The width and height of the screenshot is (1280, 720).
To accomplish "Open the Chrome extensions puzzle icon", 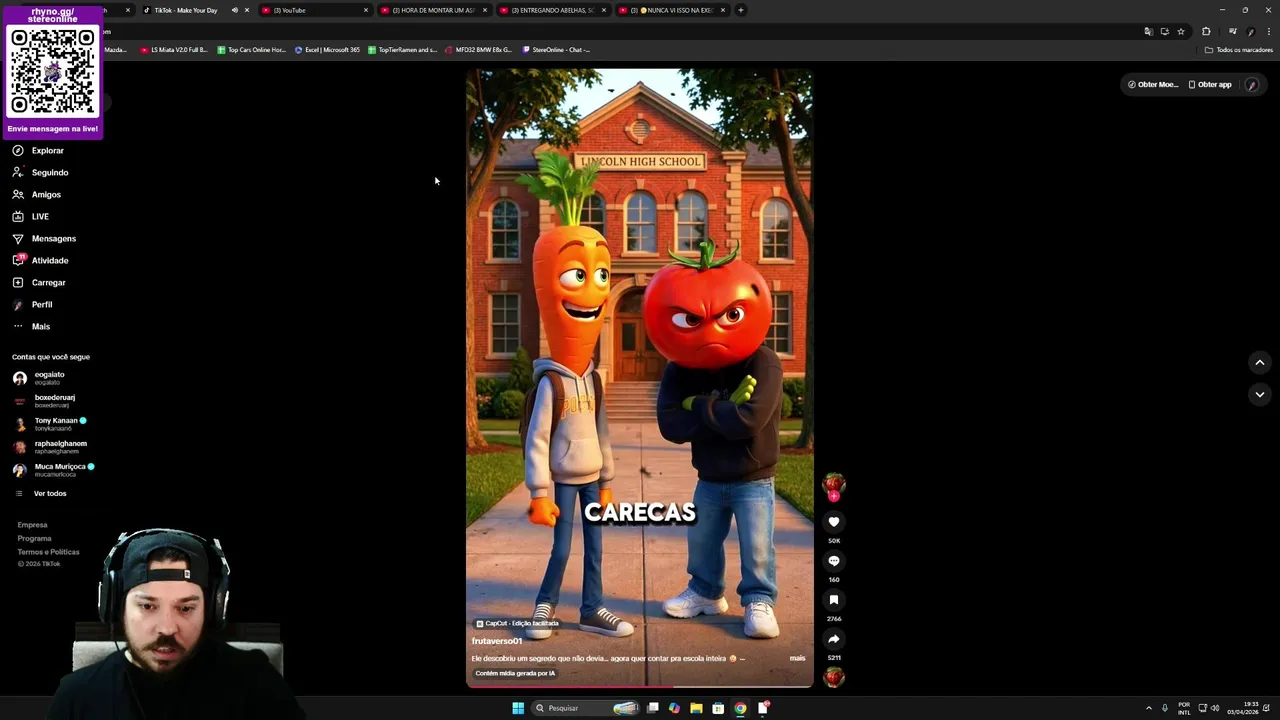I will (1206, 31).
